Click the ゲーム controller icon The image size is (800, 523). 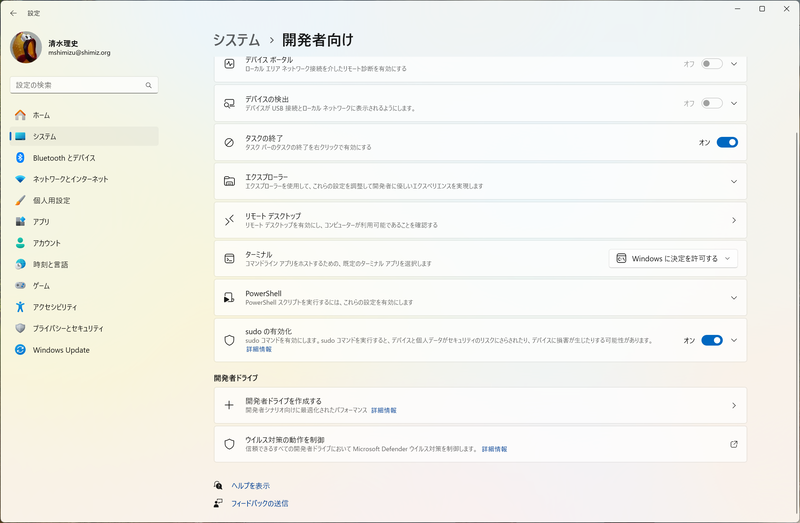pos(20,286)
